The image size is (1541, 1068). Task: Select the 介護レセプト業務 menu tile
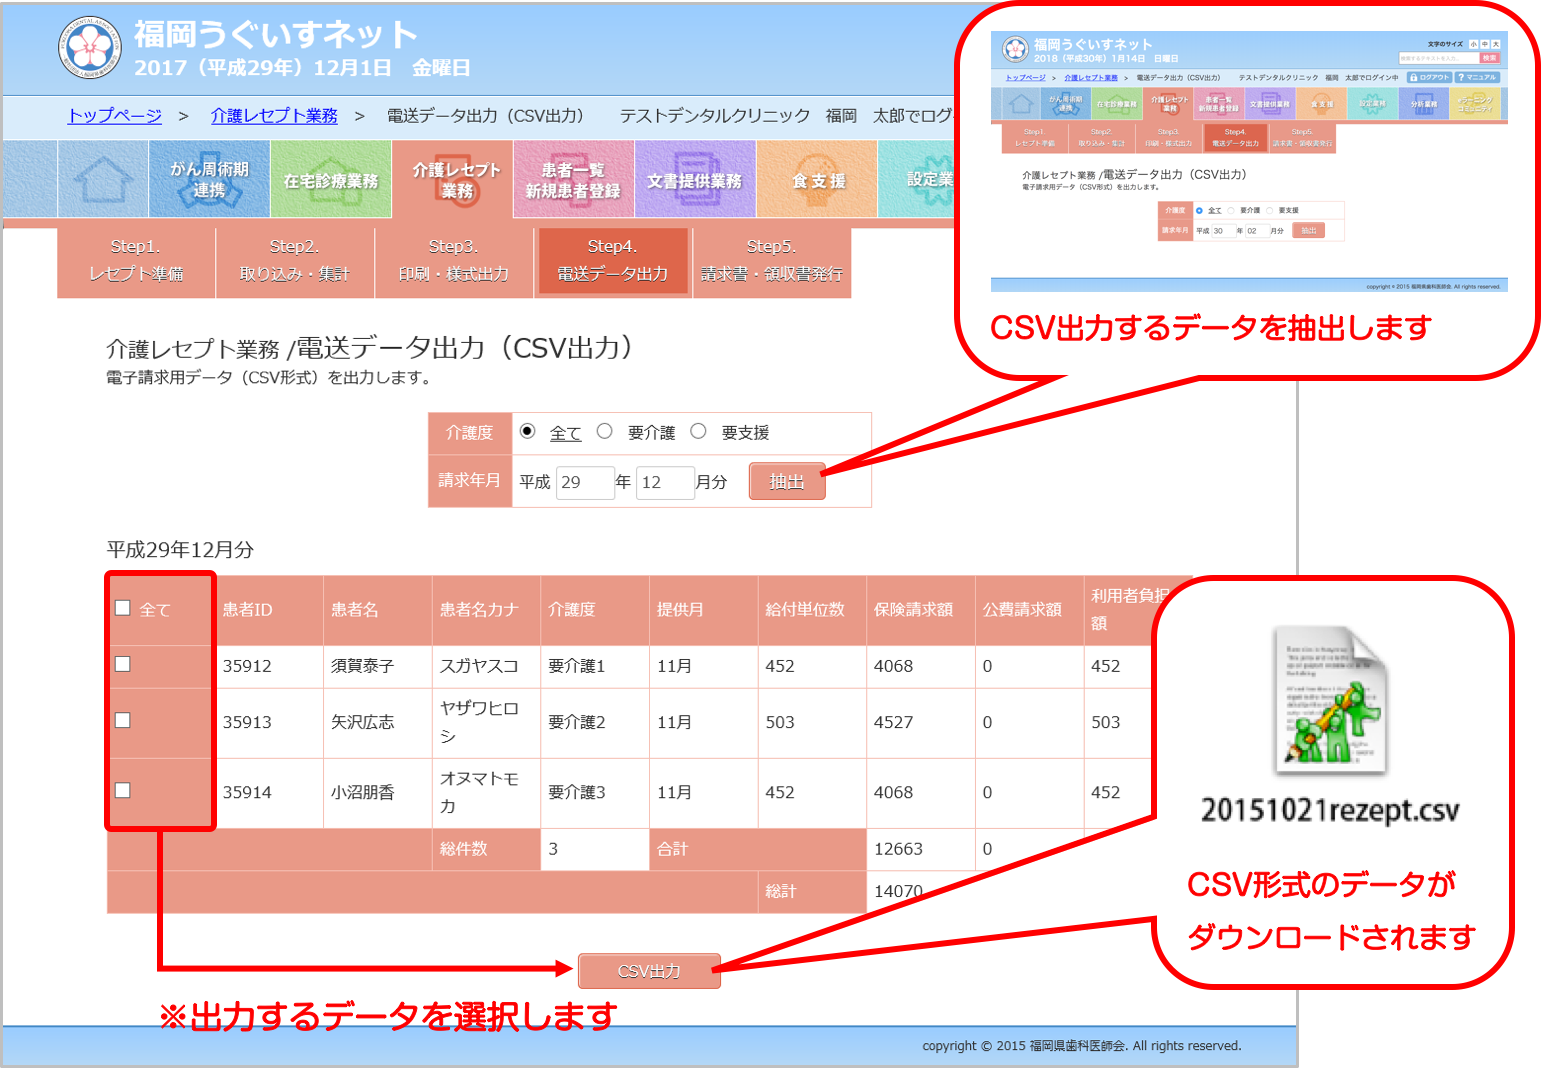456,180
